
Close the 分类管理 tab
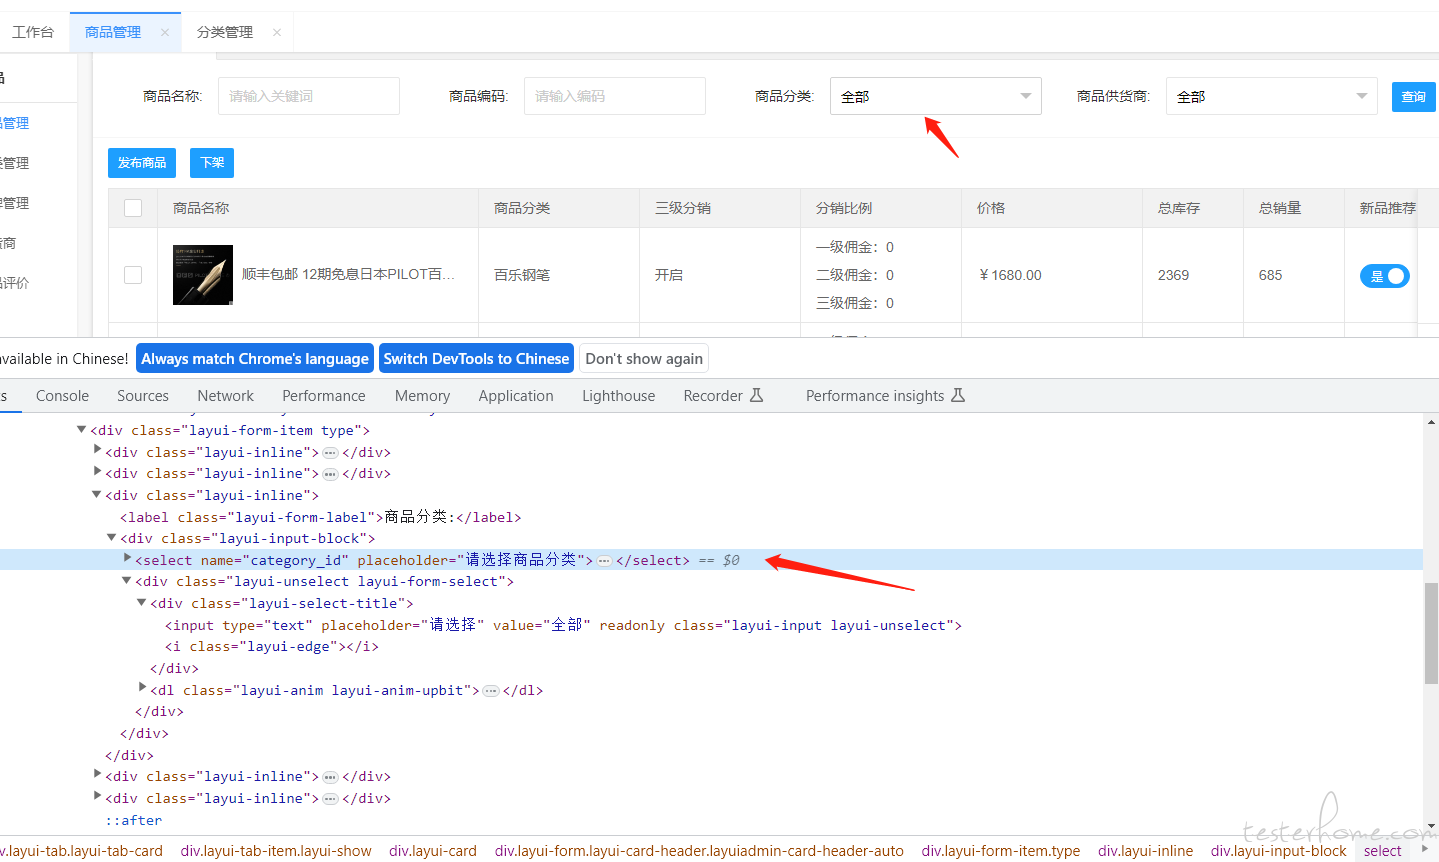click(x=277, y=33)
